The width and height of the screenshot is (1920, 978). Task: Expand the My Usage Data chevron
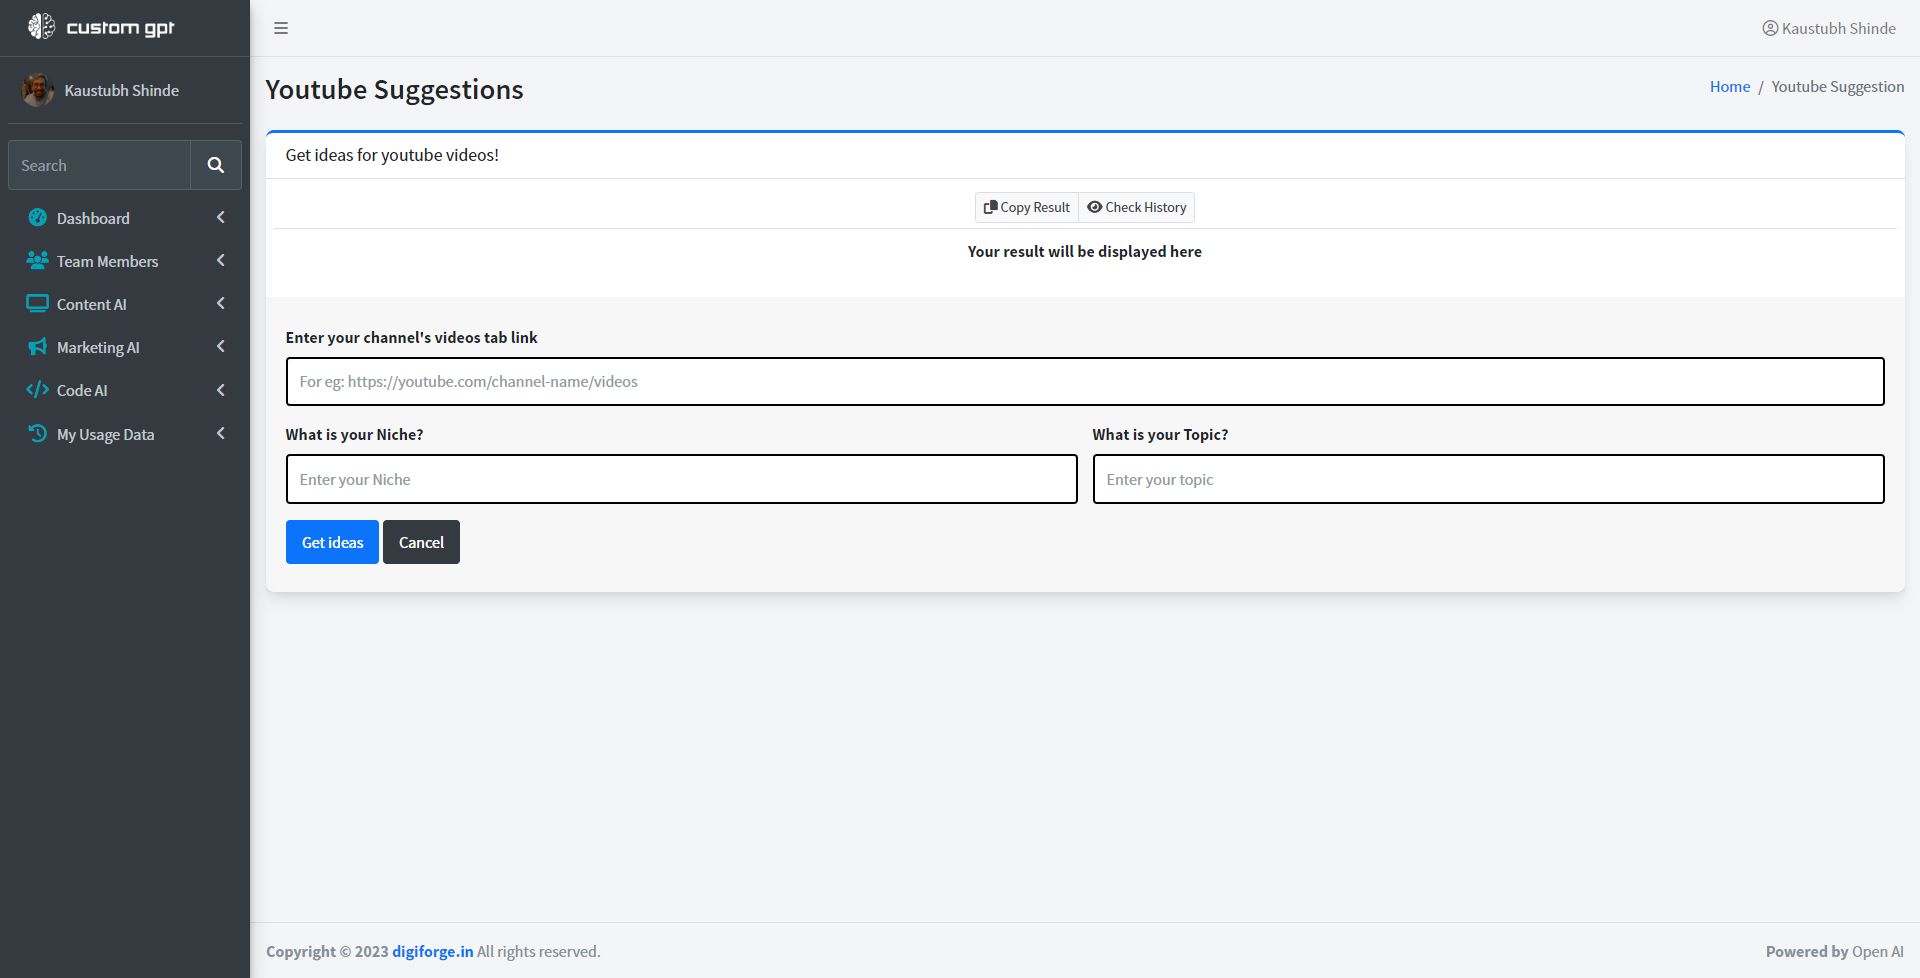point(220,434)
